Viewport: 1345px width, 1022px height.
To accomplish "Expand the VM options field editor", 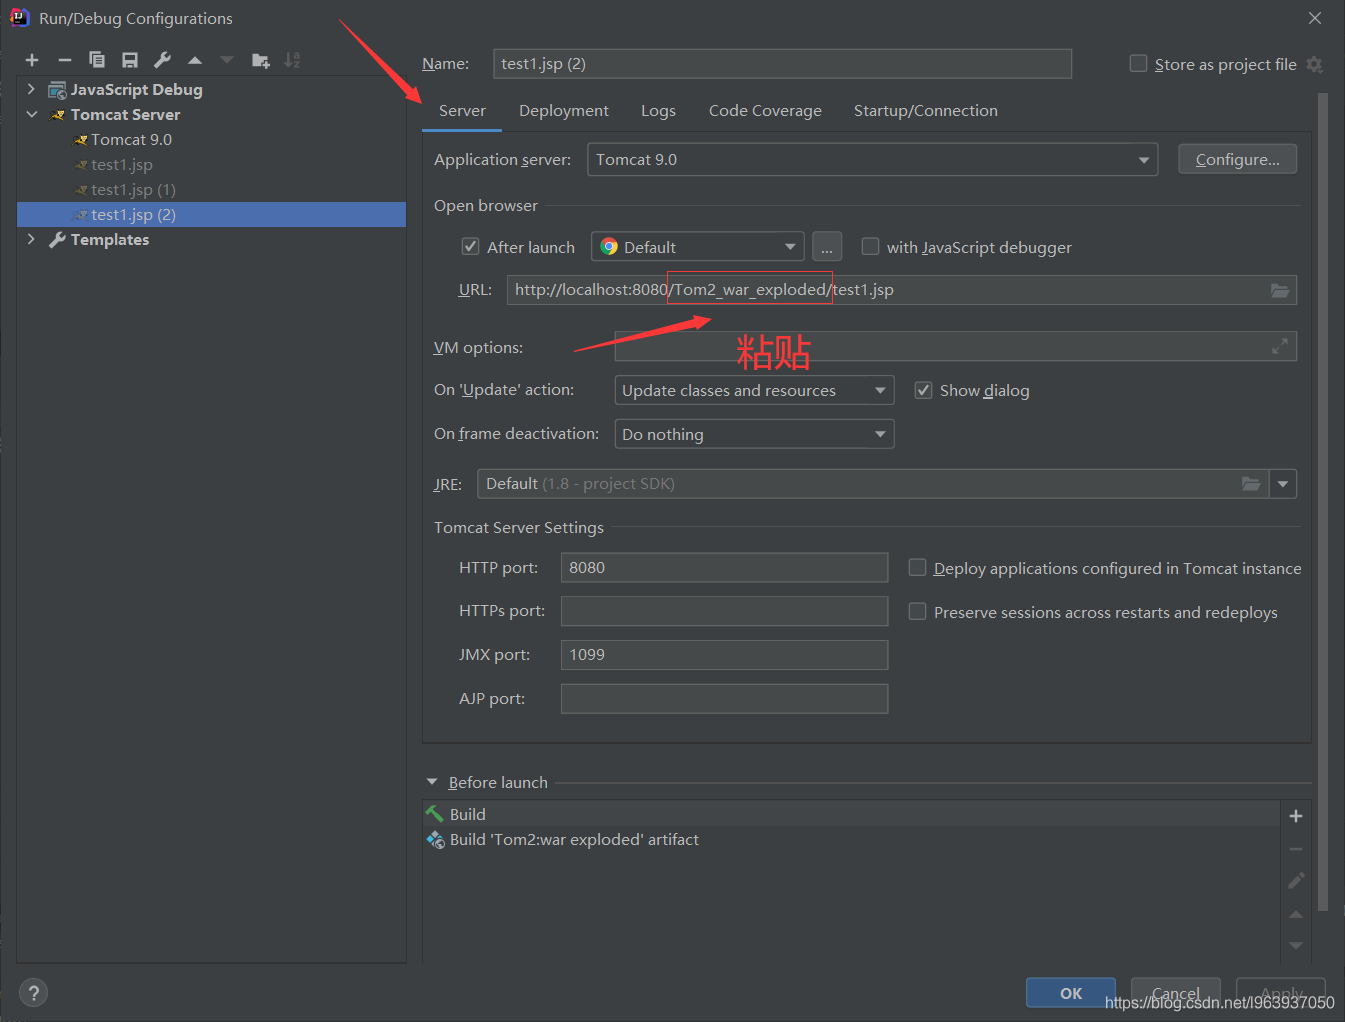I will tap(1280, 346).
